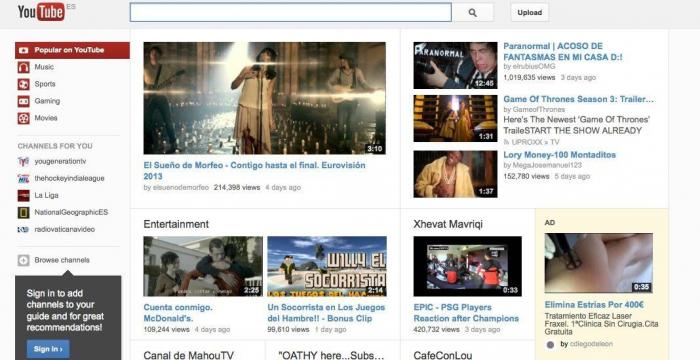Open the Xhevat Mavriqi section heading
This screenshot has height=360, width=700.
coord(448,224)
